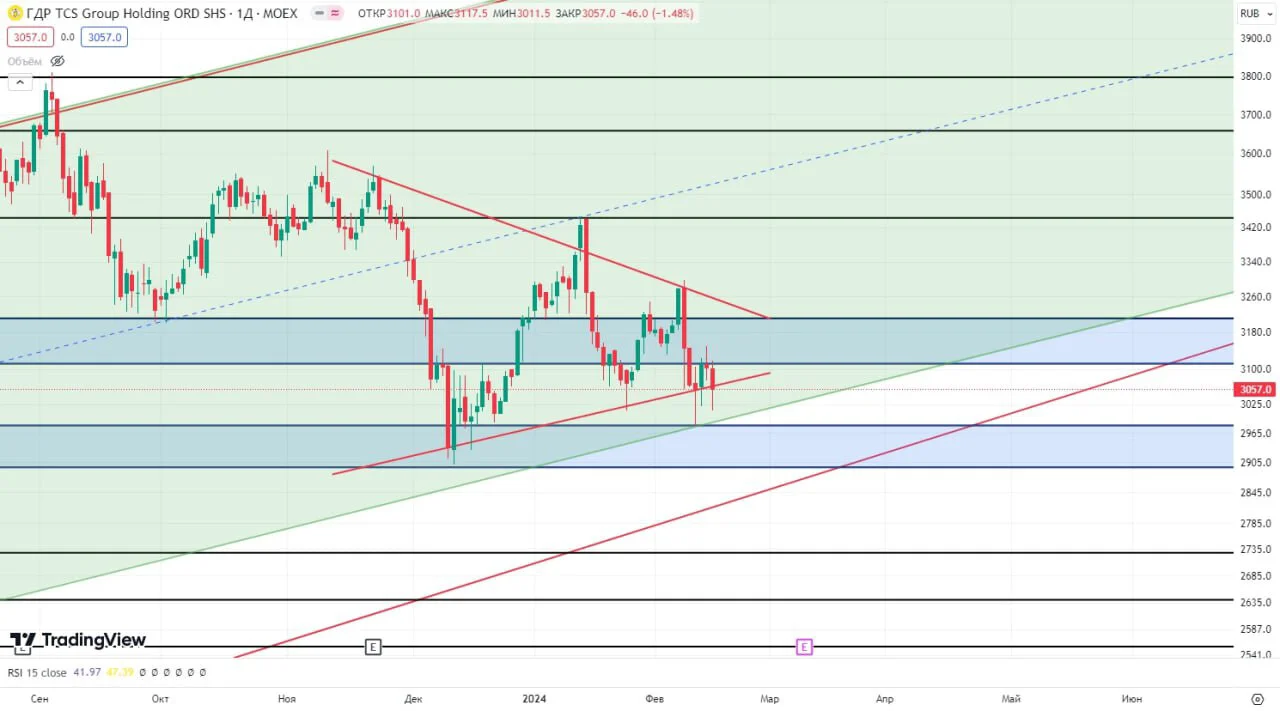Click the Мар label on the time axis
1280x711 pixels.
pos(768,698)
